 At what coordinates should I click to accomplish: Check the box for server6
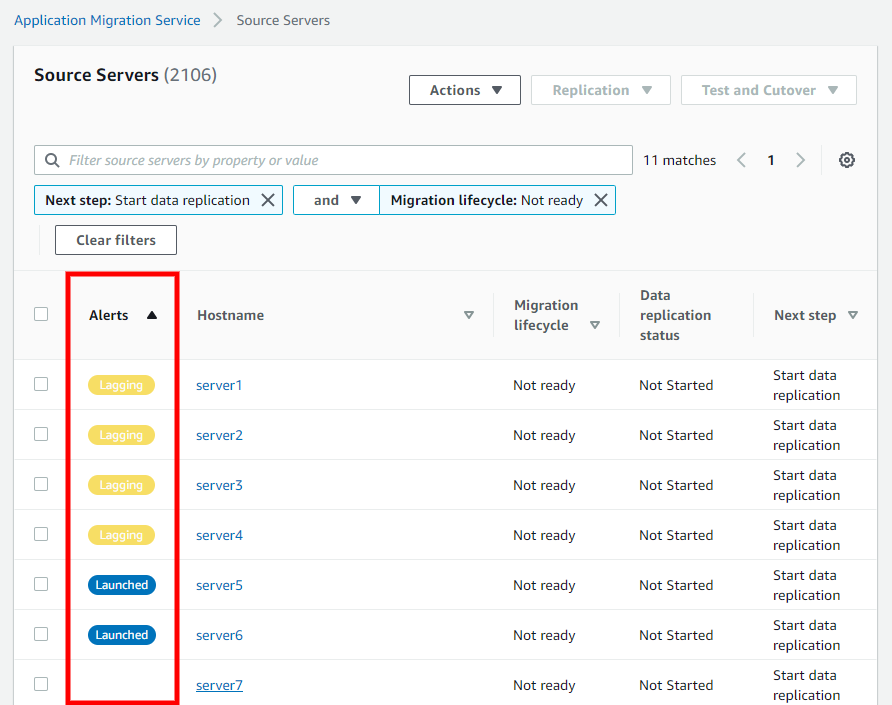pyautogui.click(x=41, y=634)
